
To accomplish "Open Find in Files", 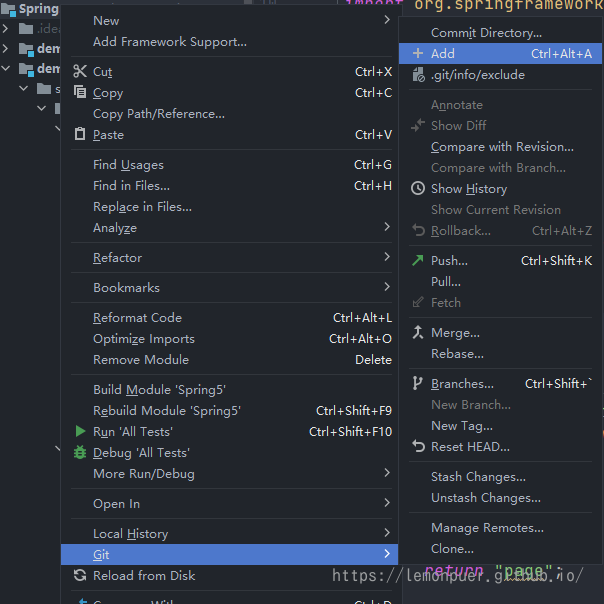I will coord(231,186).
